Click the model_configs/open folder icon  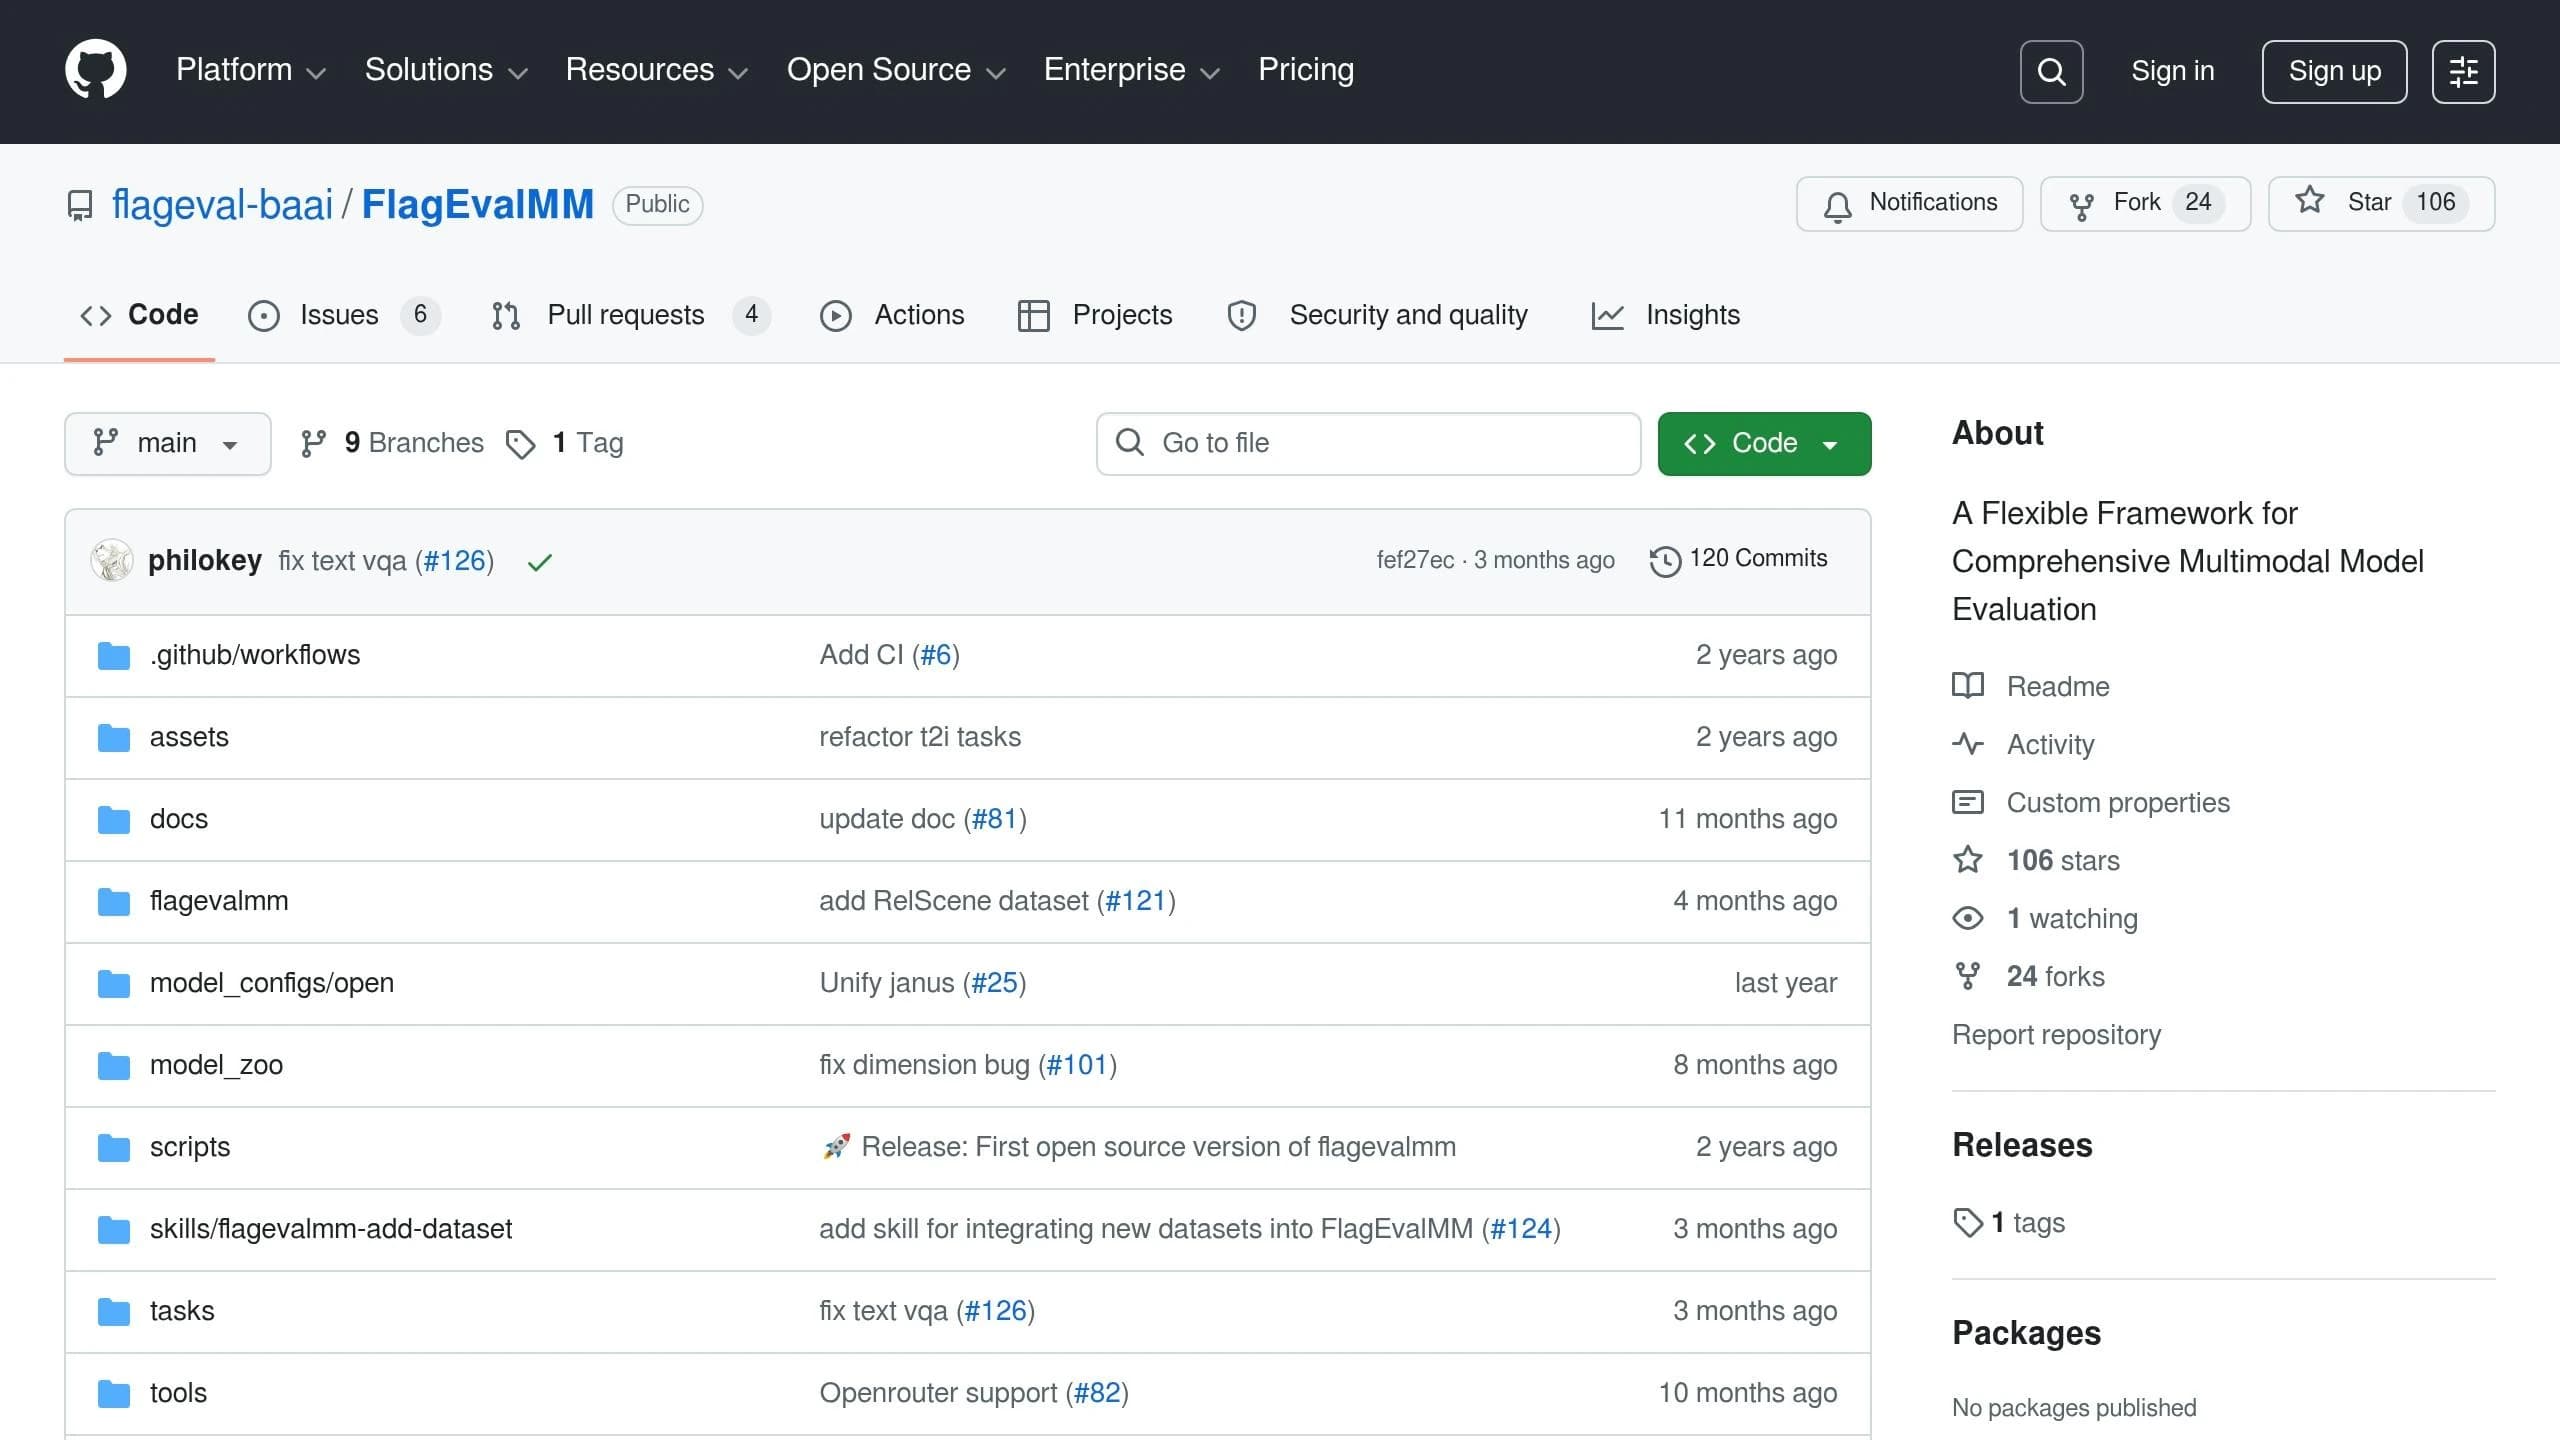(x=114, y=984)
